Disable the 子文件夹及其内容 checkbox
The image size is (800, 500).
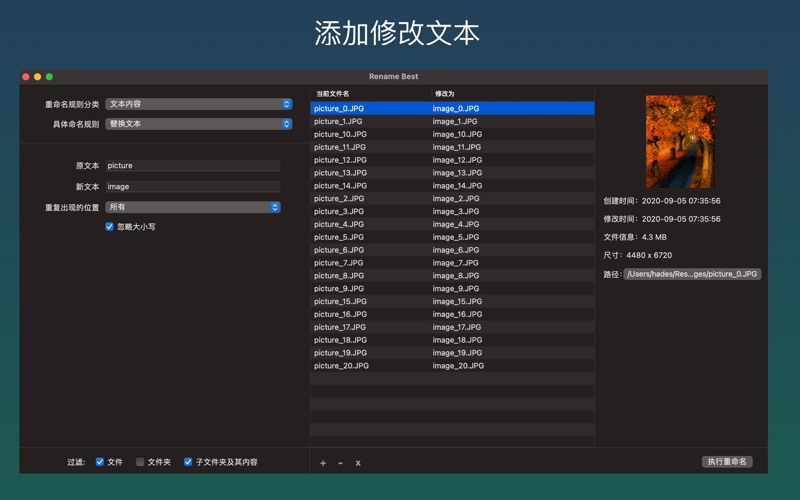[x=188, y=462]
